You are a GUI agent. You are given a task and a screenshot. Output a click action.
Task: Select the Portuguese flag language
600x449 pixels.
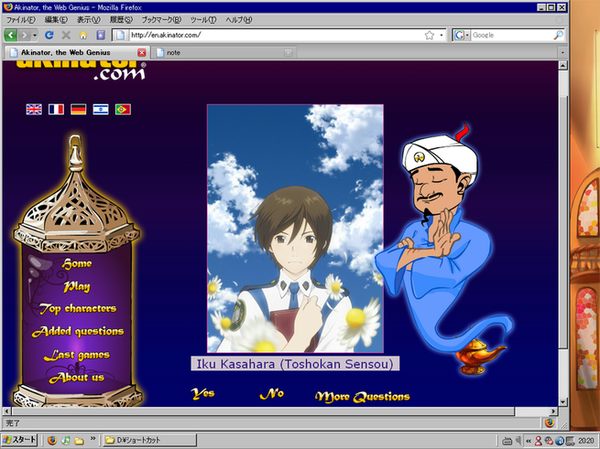(x=123, y=109)
